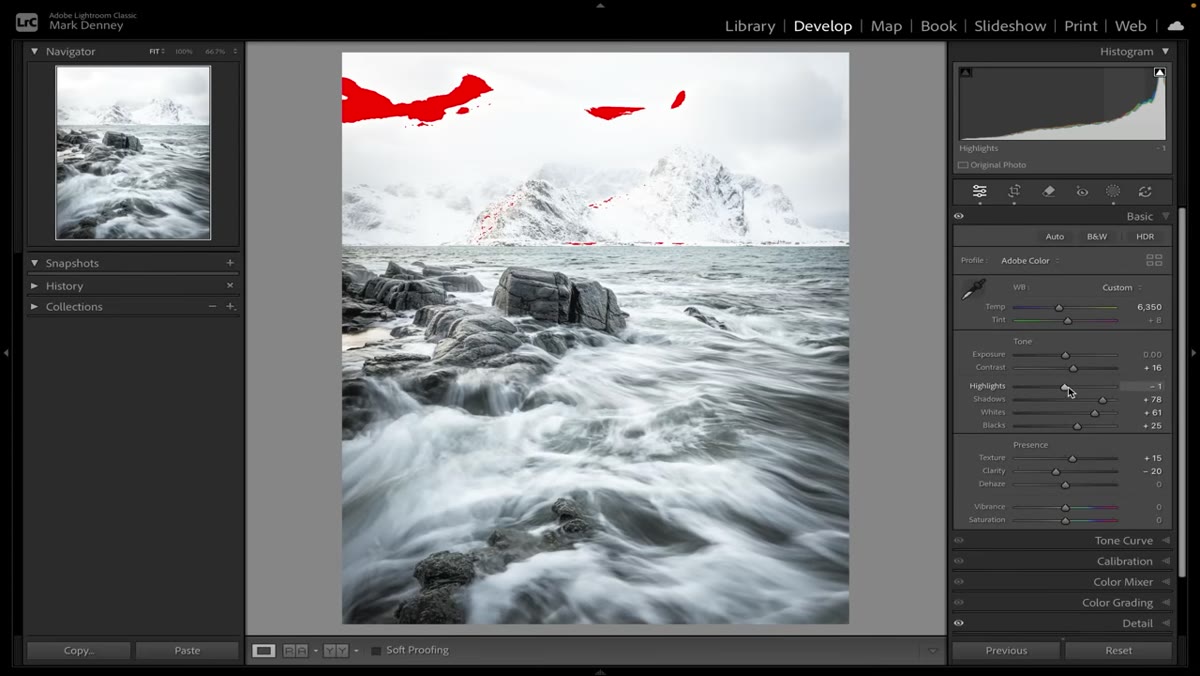Open the Adobe Color profile dropdown
This screenshot has width=1200, height=676.
(x=1030, y=261)
